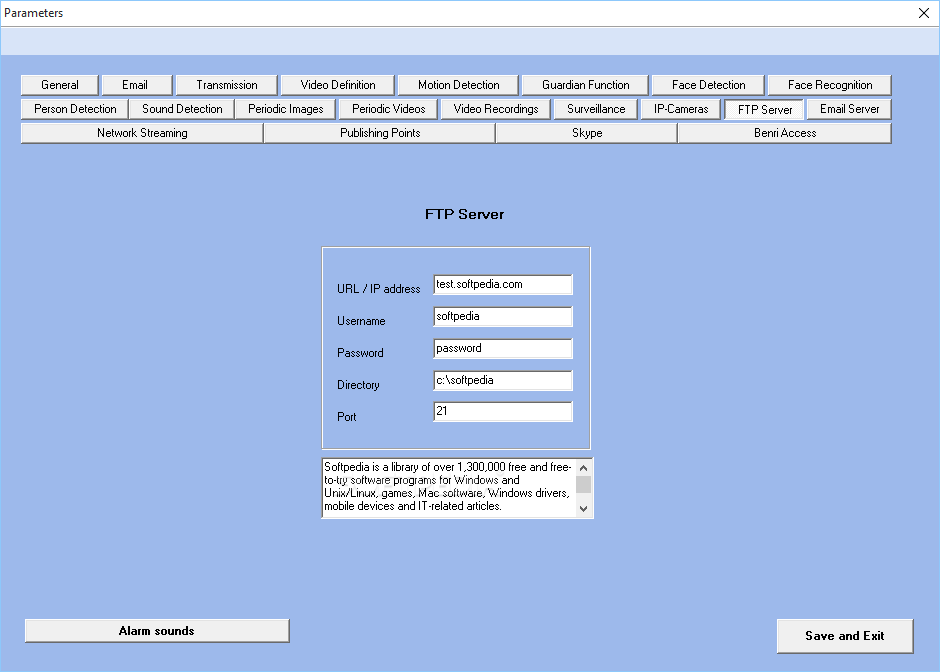
Task: Click the 'Directory' label
Action: (358, 385)
